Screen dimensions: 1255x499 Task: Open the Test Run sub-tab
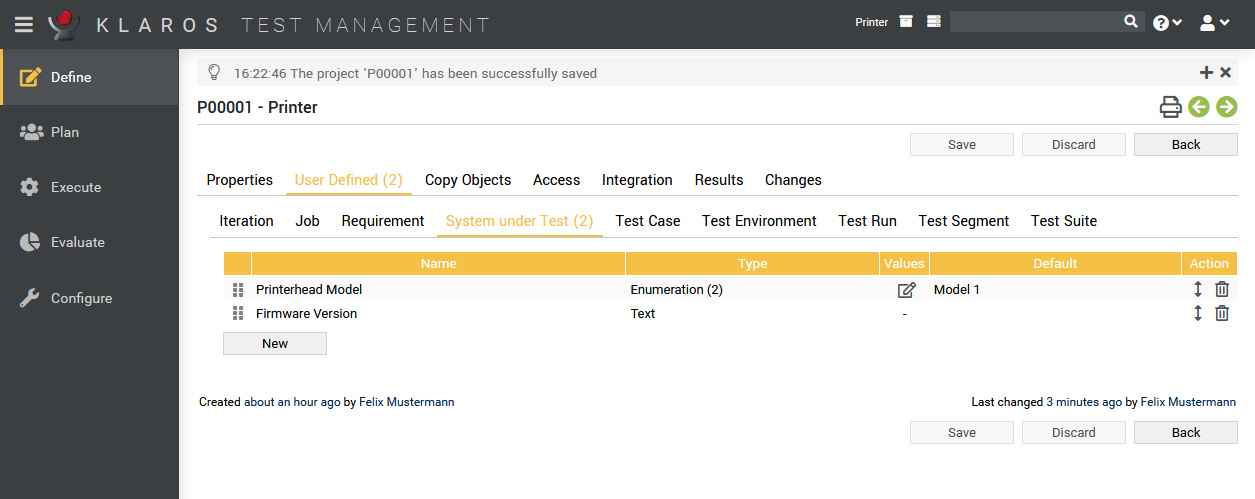pyautogui.click(x=868, y=221)
